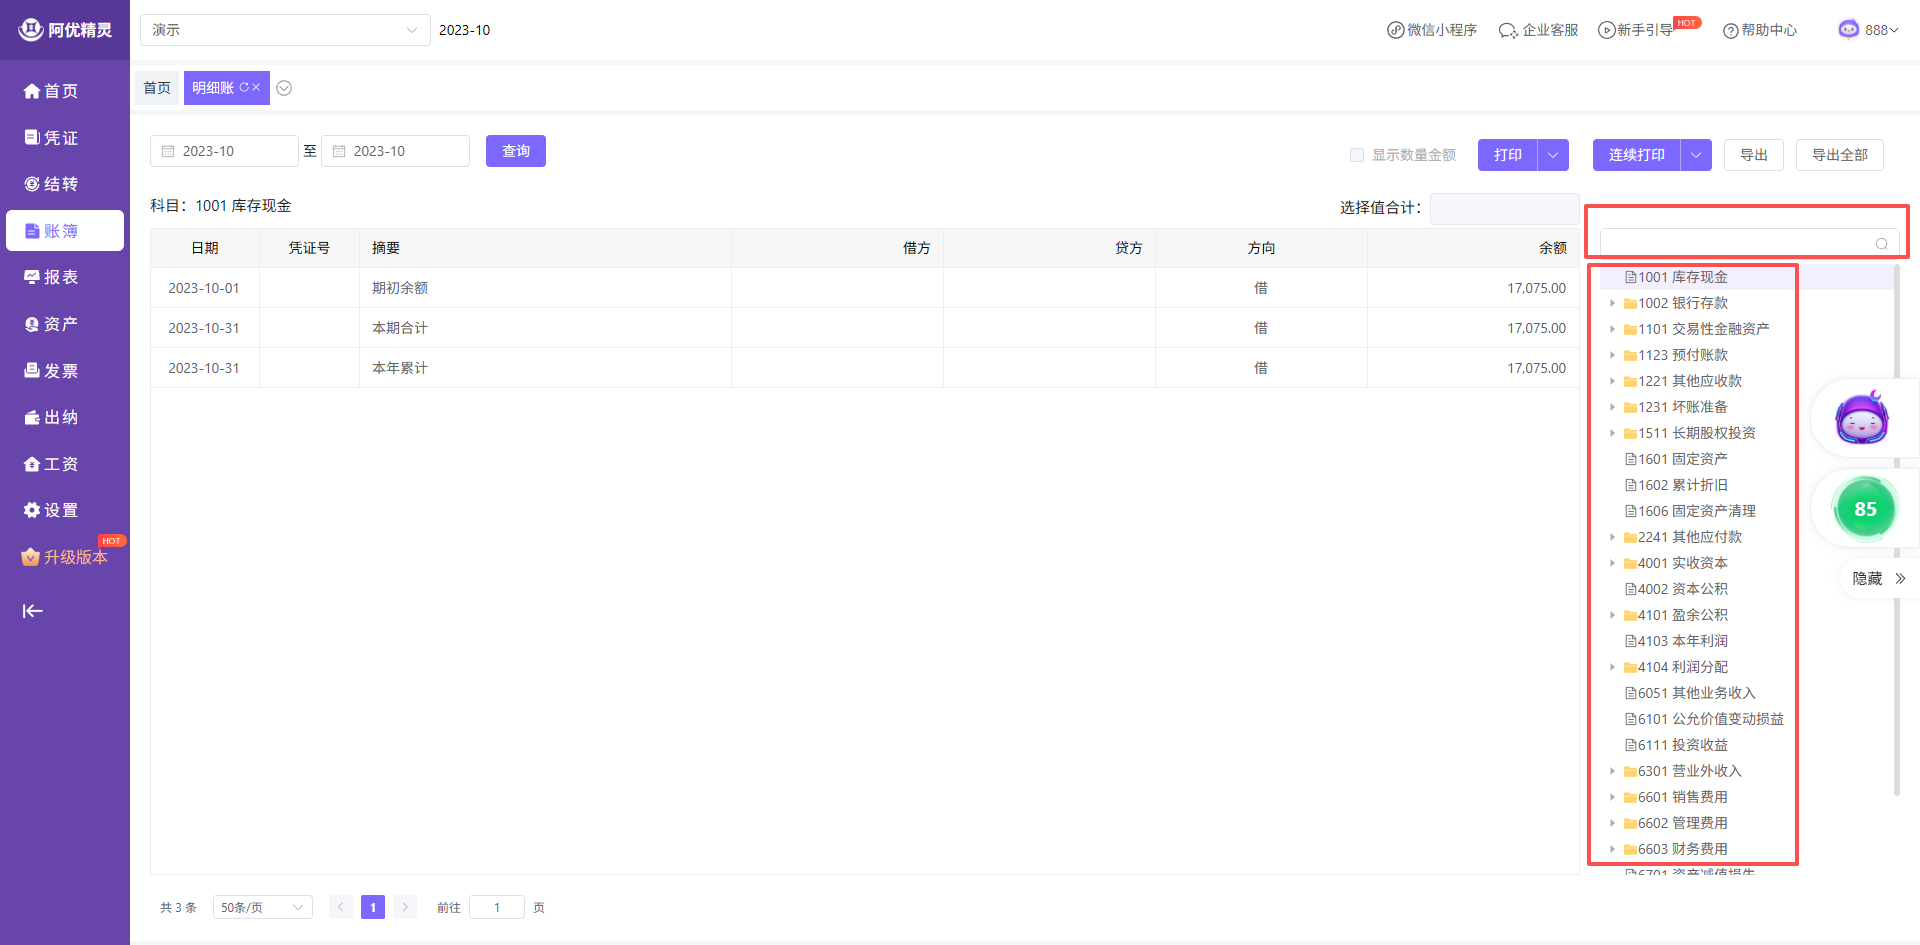Click the 查询 button

[x=516, y=151]
